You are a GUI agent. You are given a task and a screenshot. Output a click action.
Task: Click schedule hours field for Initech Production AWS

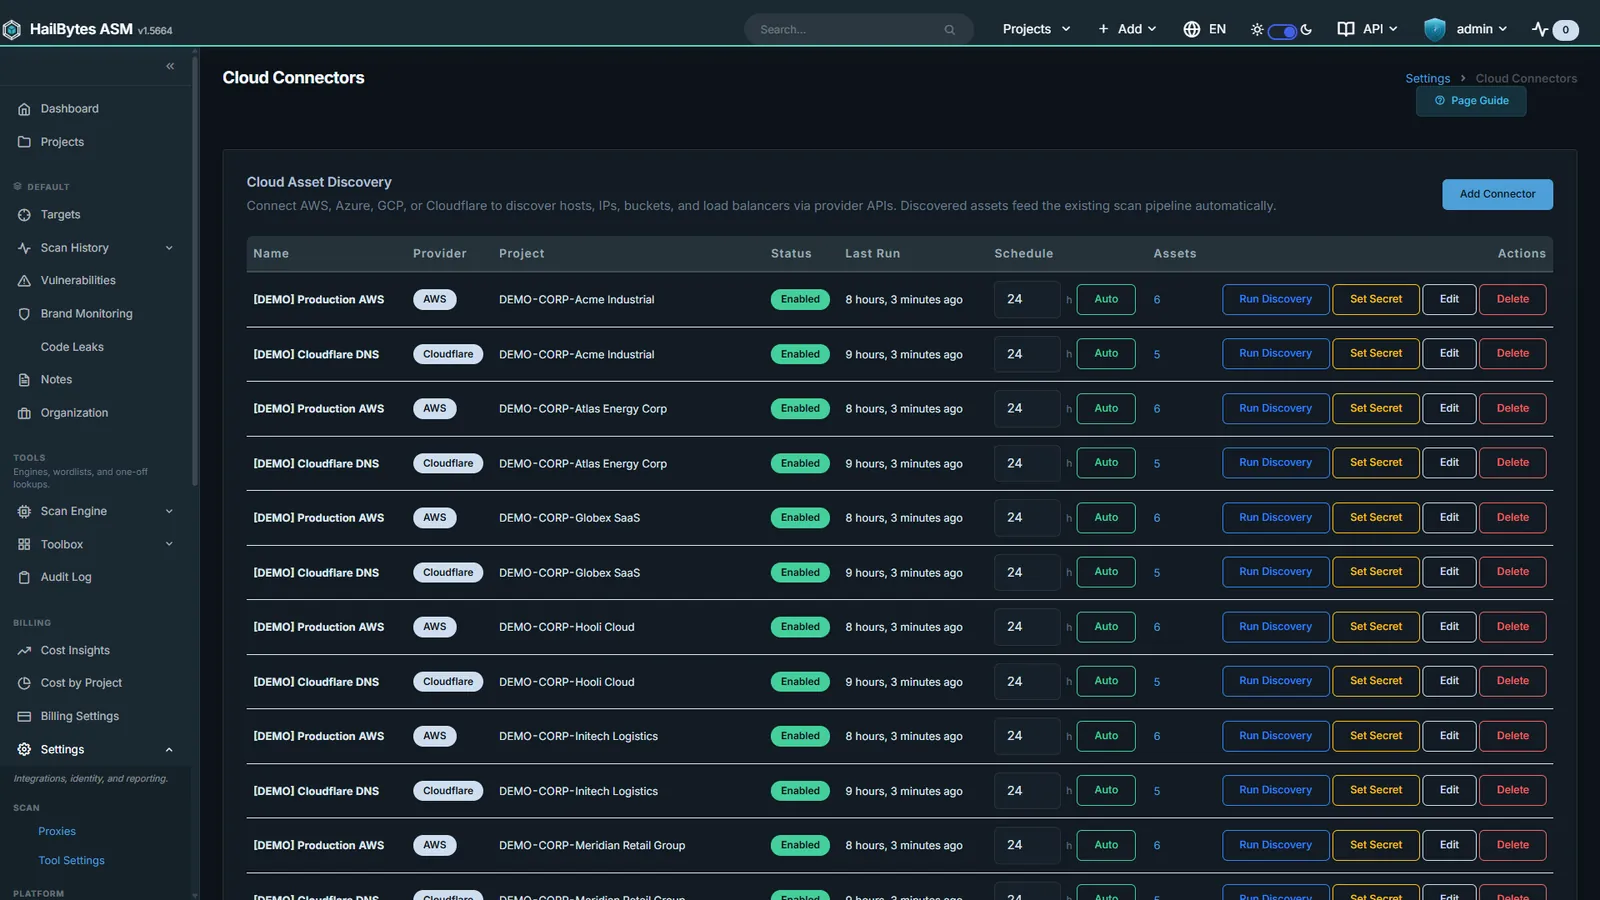tap(1027, 736)
